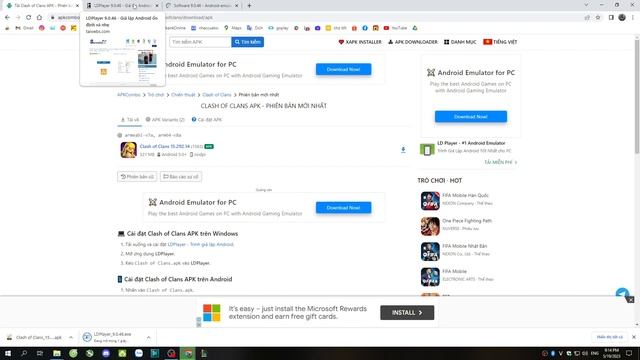
Task: Click the Tìm kiếm search button
Action: pos(247,42)
